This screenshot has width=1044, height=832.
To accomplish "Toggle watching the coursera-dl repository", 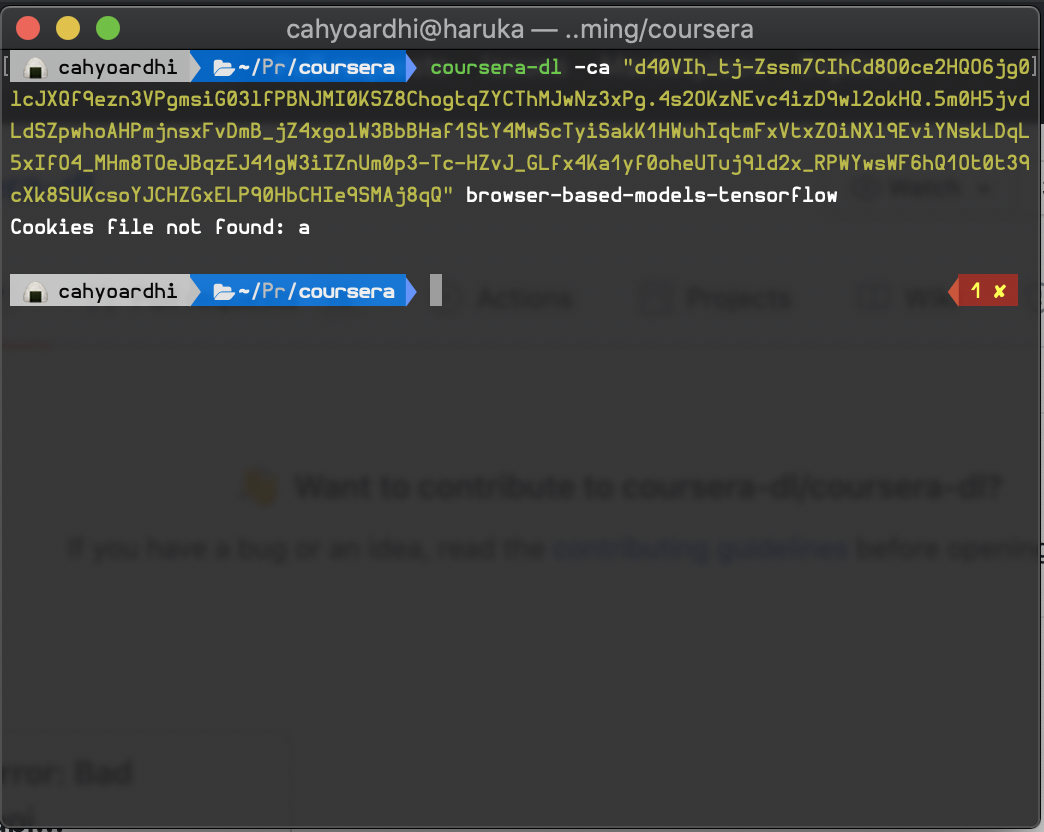I will 925,187.
